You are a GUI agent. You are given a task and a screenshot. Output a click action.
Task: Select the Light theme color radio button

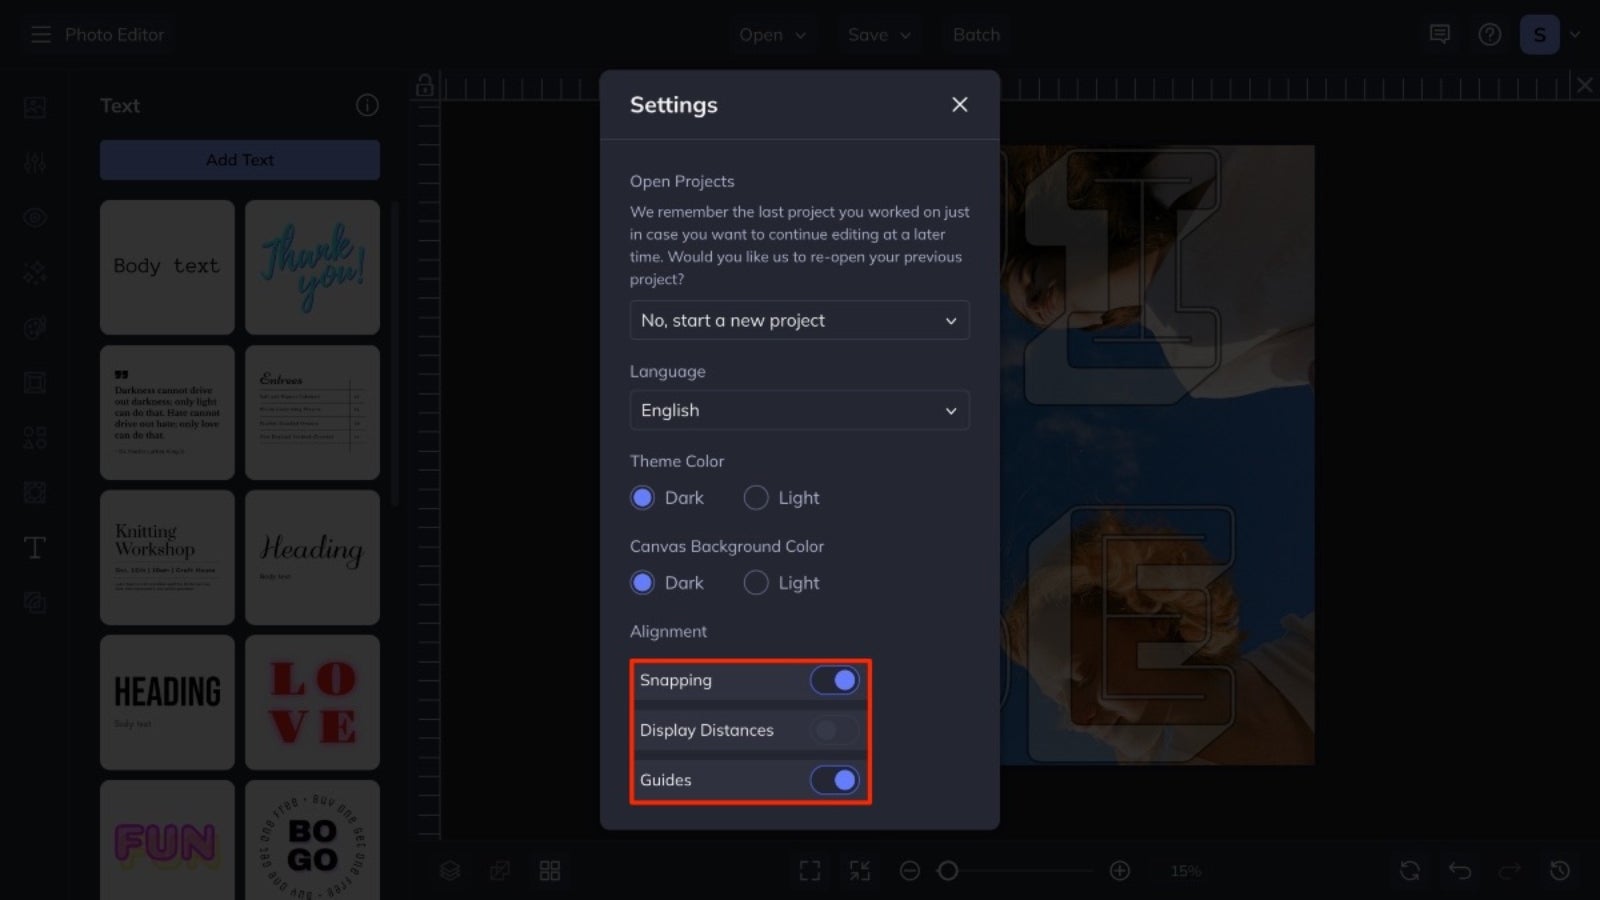(x=756, y=497)
